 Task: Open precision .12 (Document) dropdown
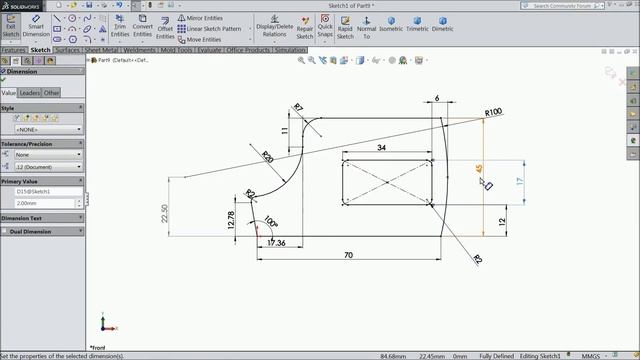tap(48, 167)
